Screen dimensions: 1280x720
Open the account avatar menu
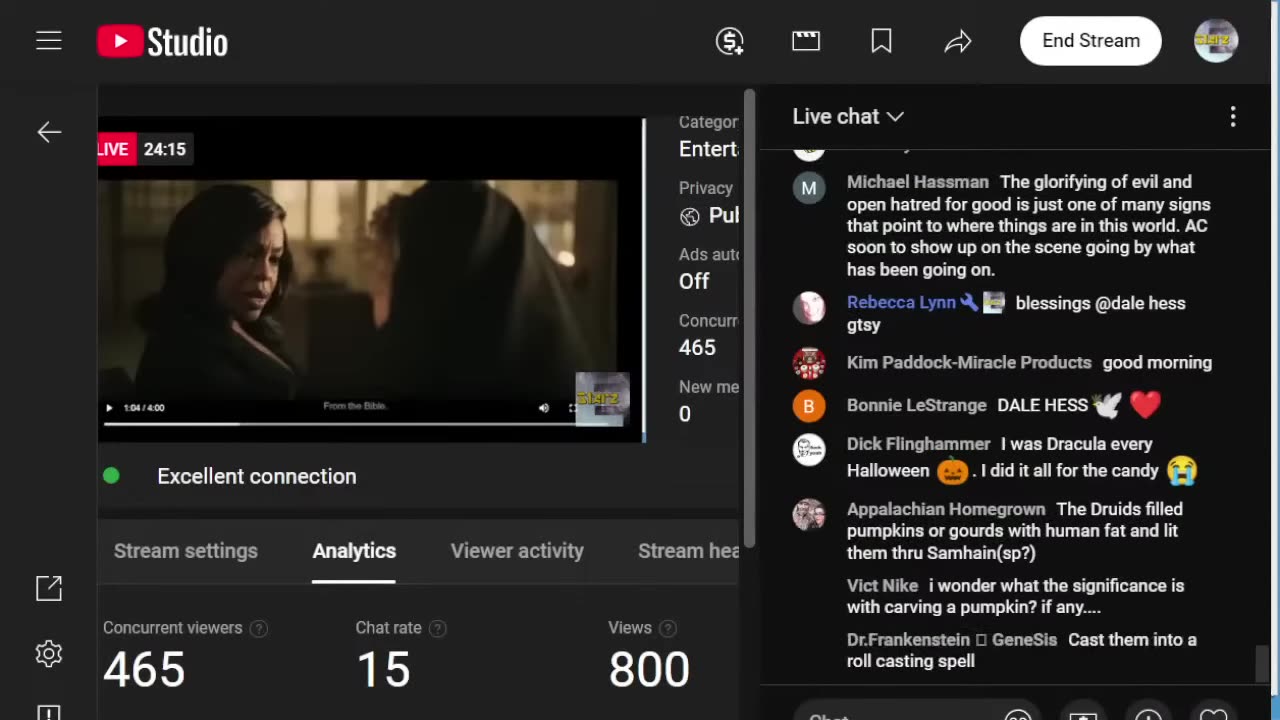[1216, 41]
